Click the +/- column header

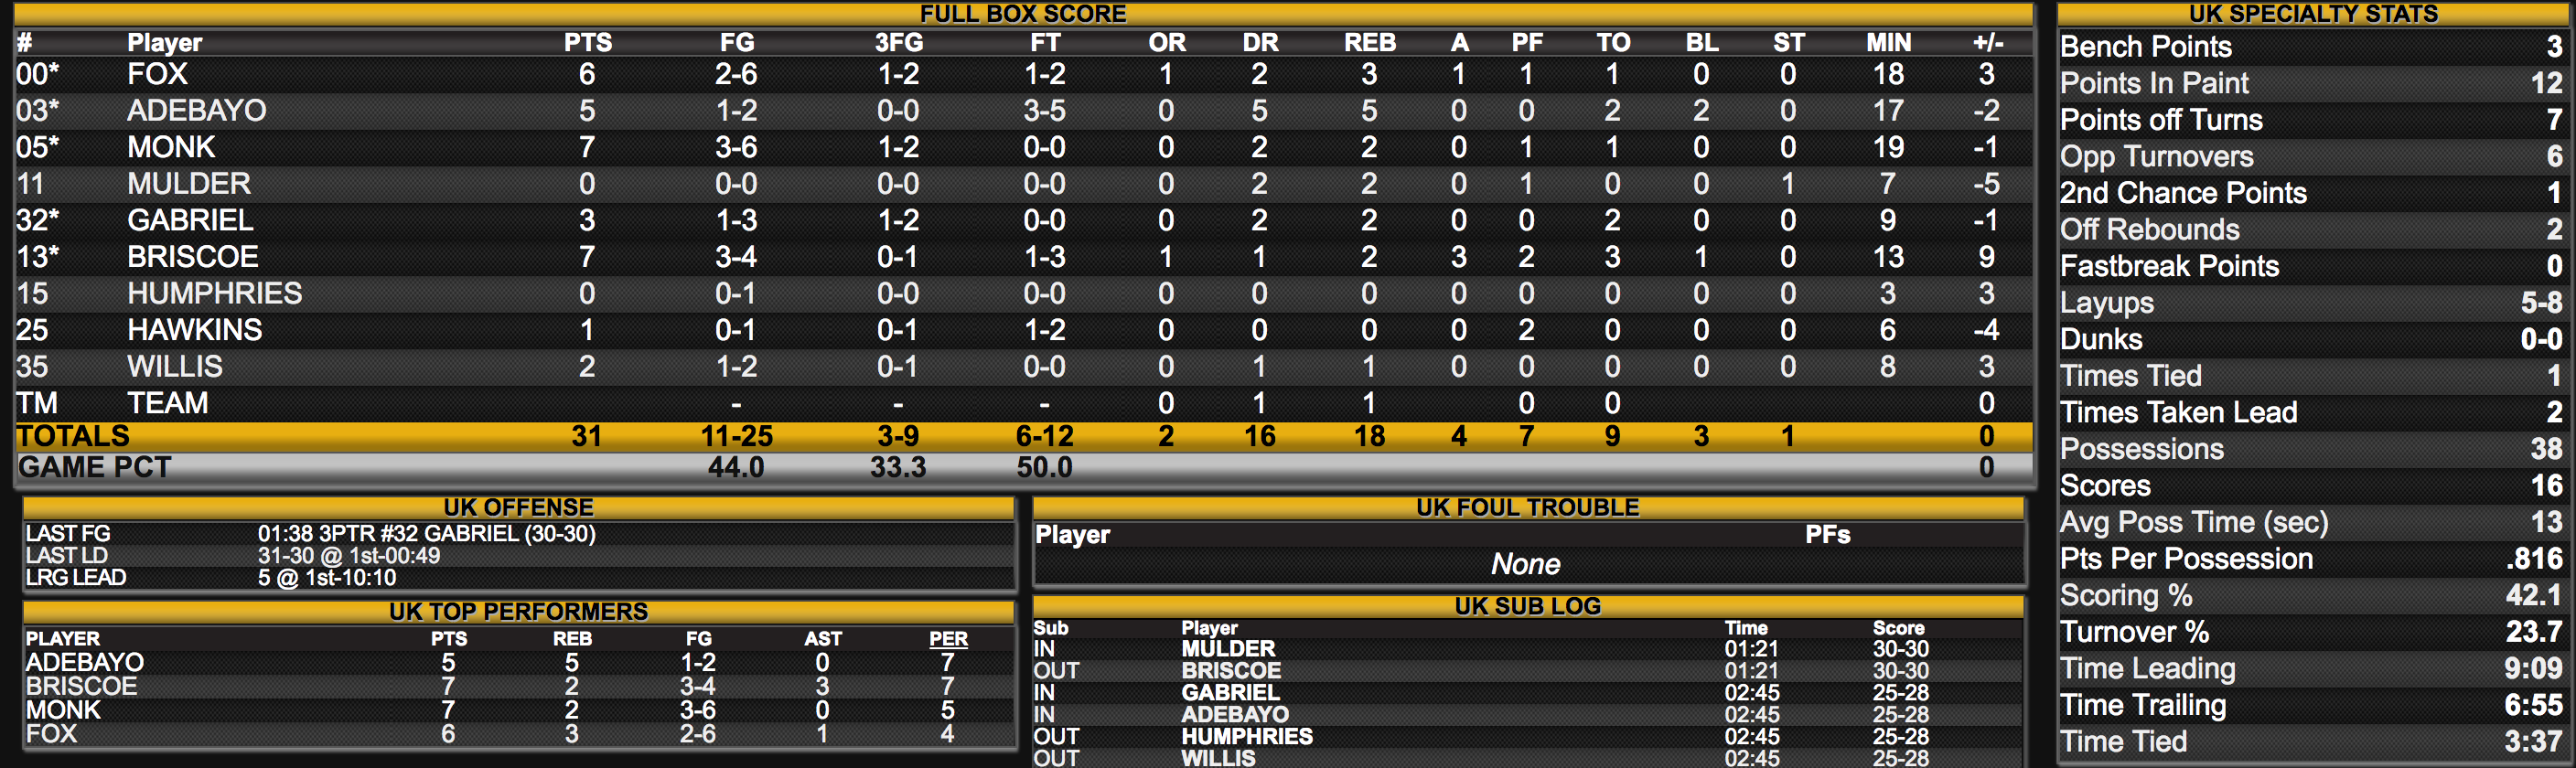tap(1987, 42)
